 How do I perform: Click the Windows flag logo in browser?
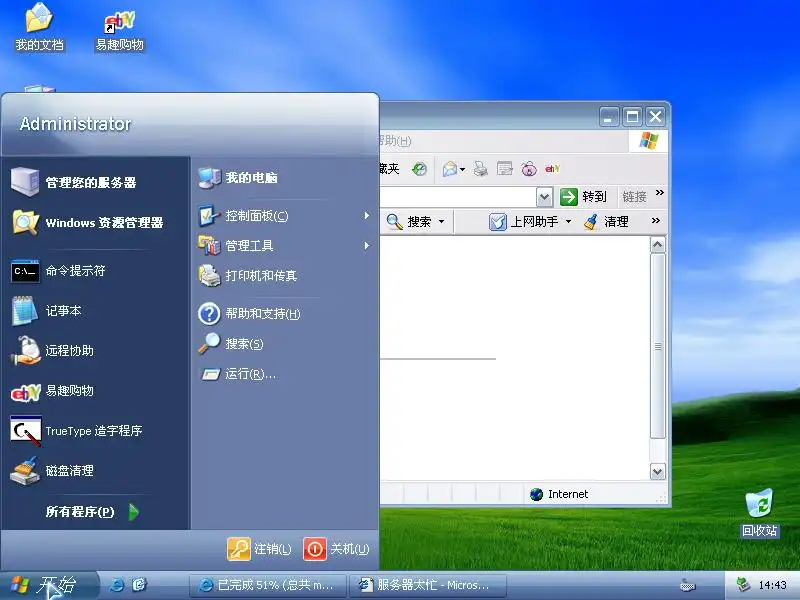click(648, 140)
